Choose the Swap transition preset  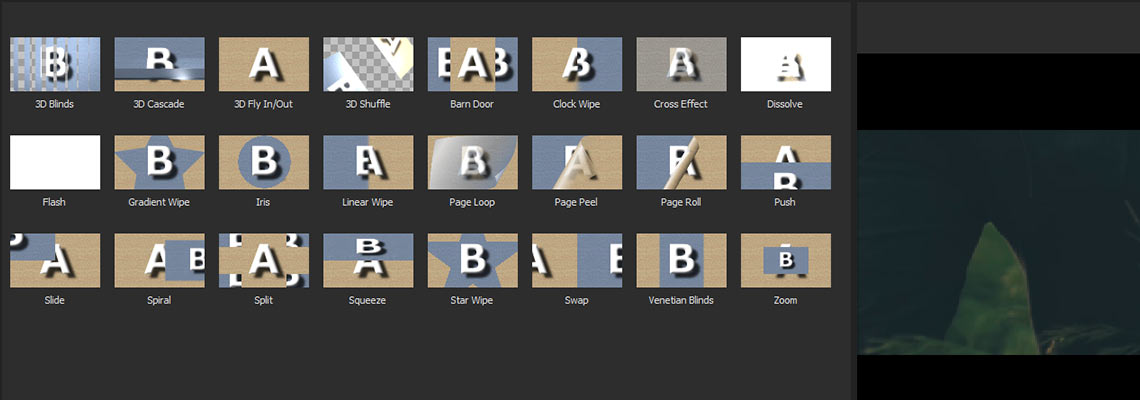[577, 260]
